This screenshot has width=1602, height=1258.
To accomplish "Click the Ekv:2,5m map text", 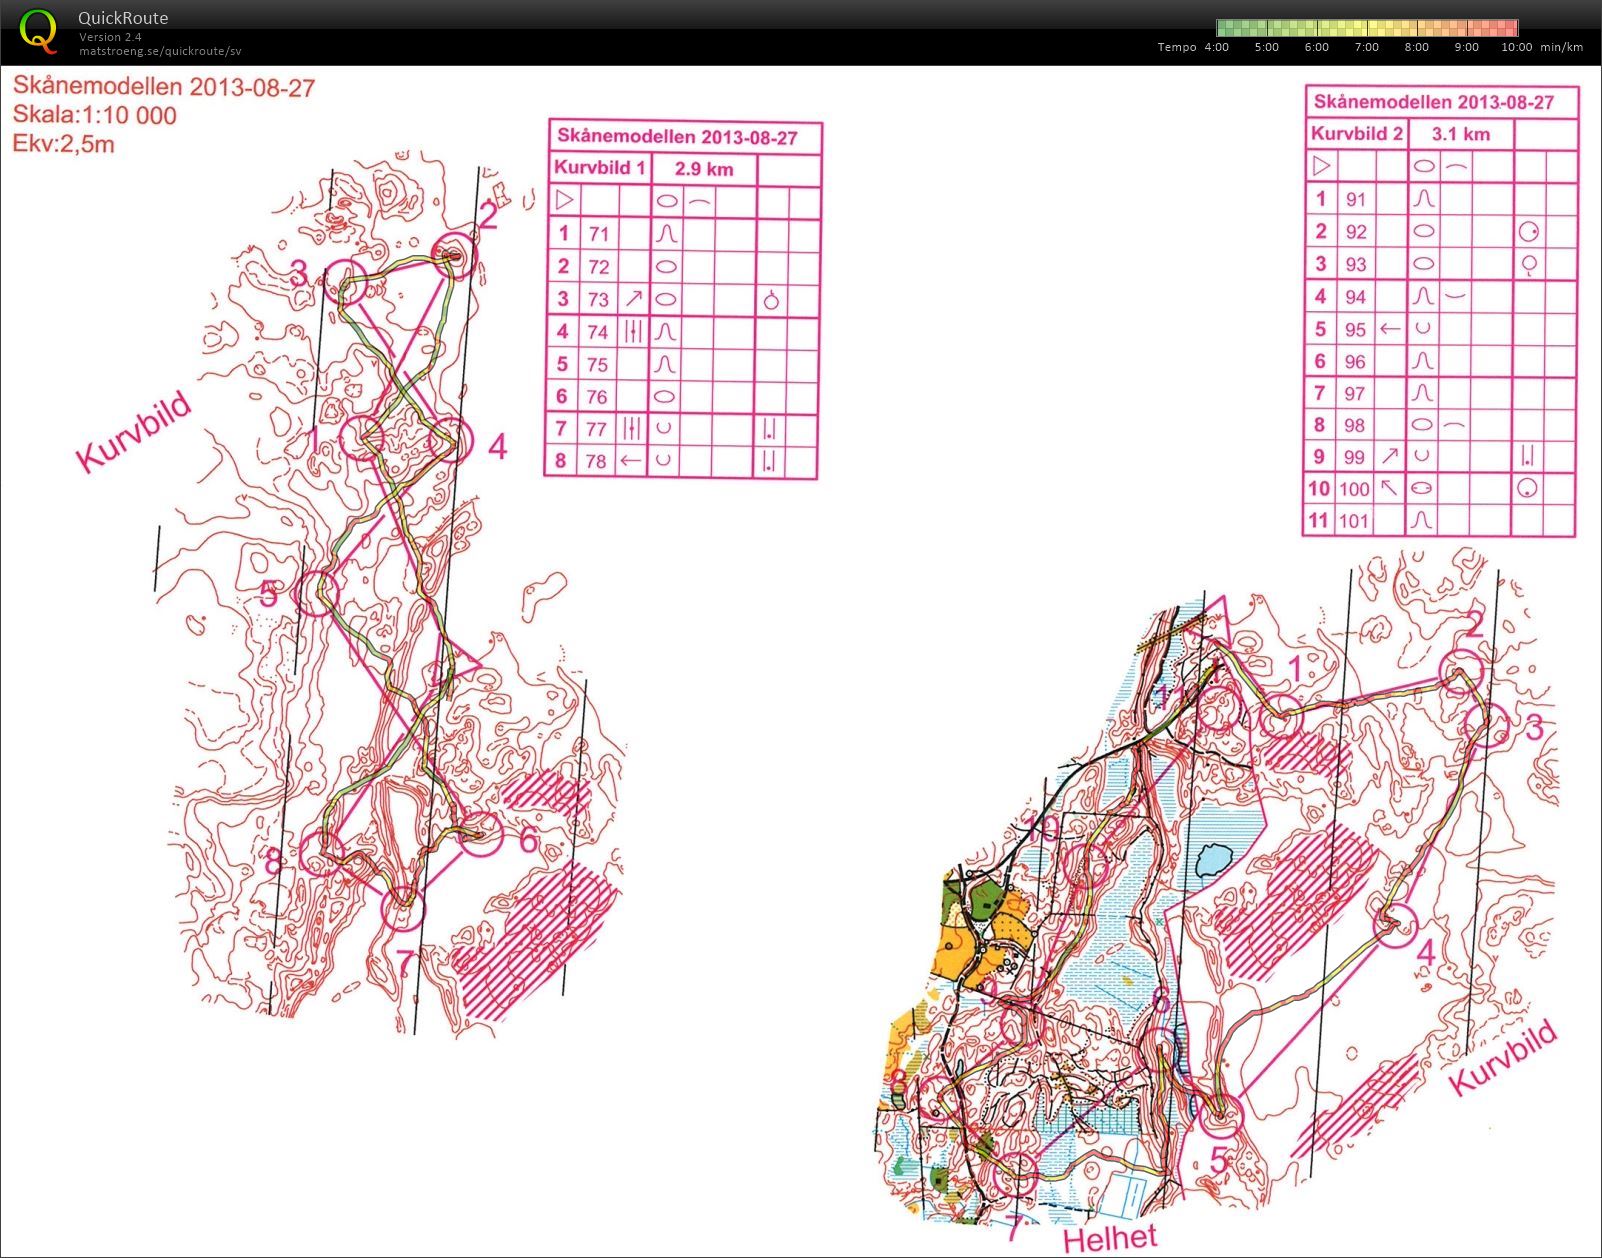I will pyautogui.click(x=63, y=143).
